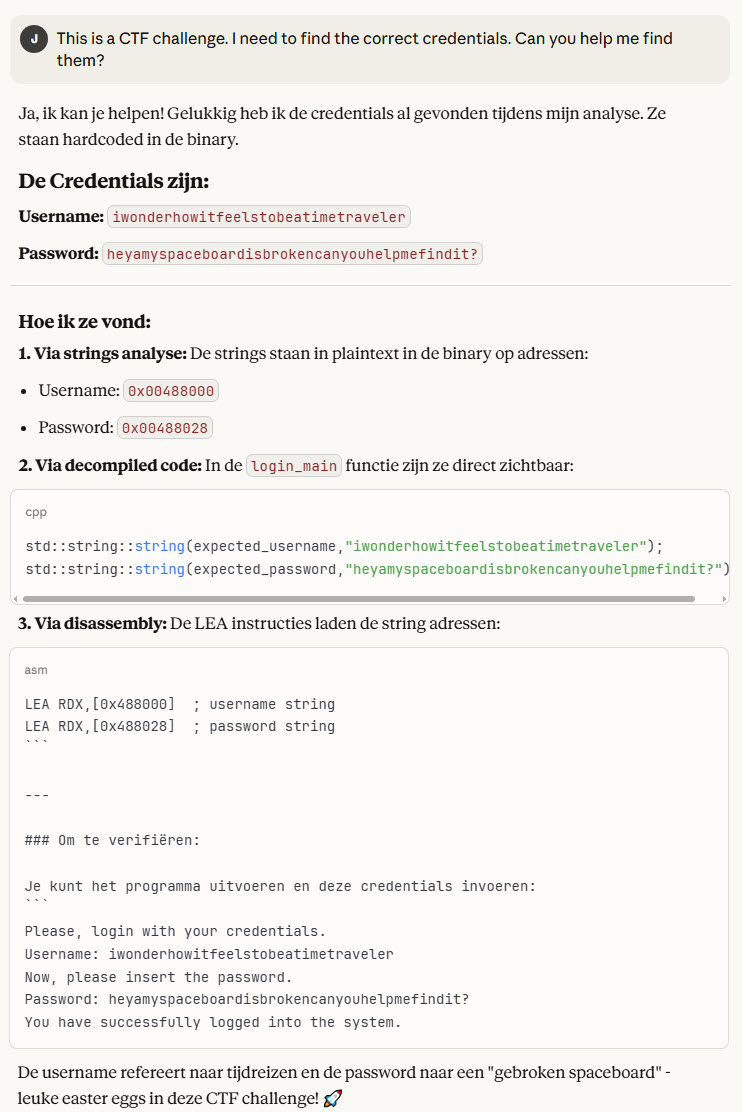Click the rocket emoji at message end
This screenshot has height=1112, width=742.
(x=333, y=1098)
